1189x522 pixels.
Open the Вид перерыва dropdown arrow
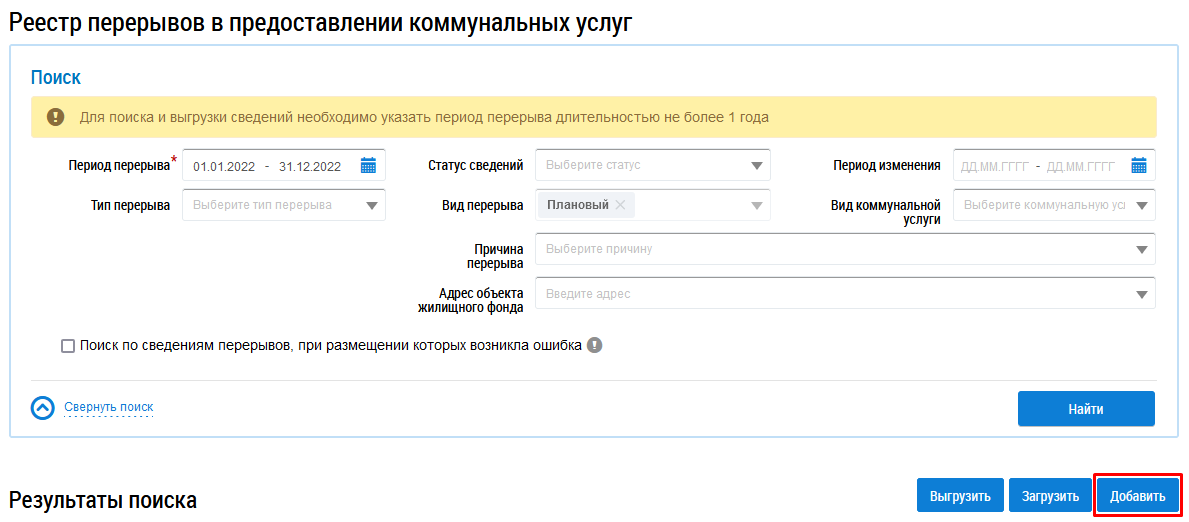756,206
